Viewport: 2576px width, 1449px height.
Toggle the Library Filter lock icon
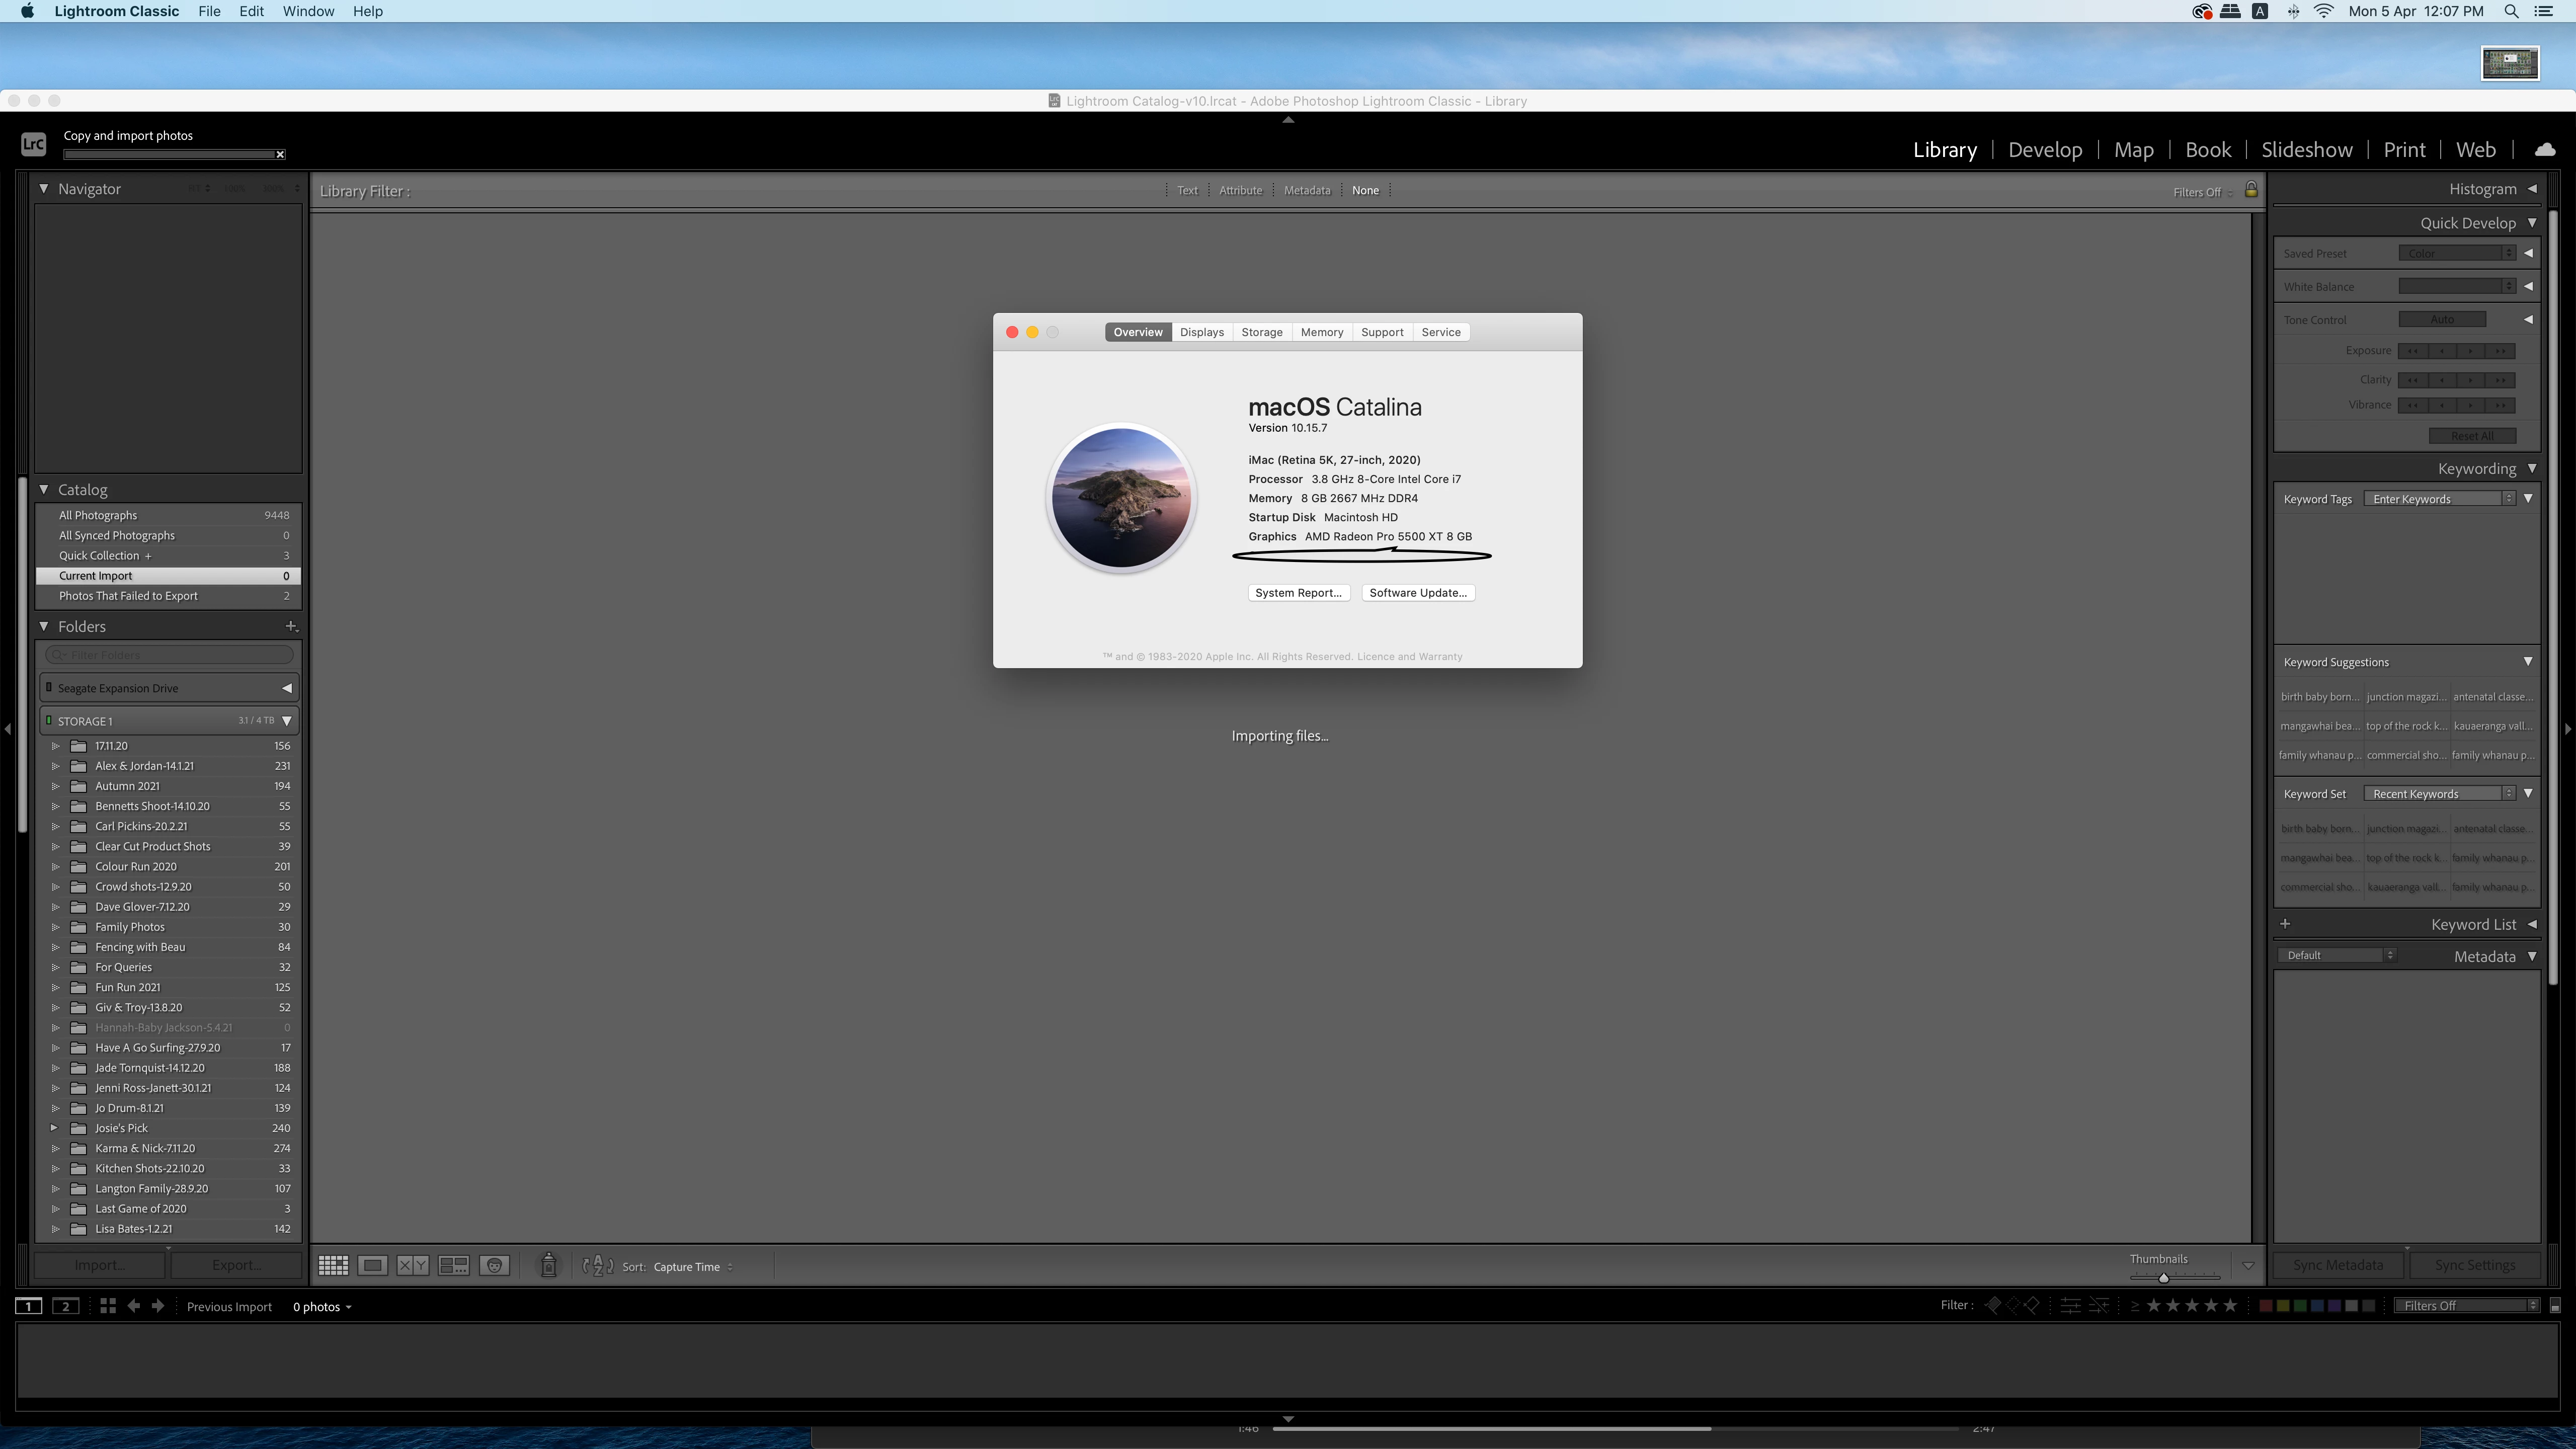pyautogui.click(x=2250, y=189)
